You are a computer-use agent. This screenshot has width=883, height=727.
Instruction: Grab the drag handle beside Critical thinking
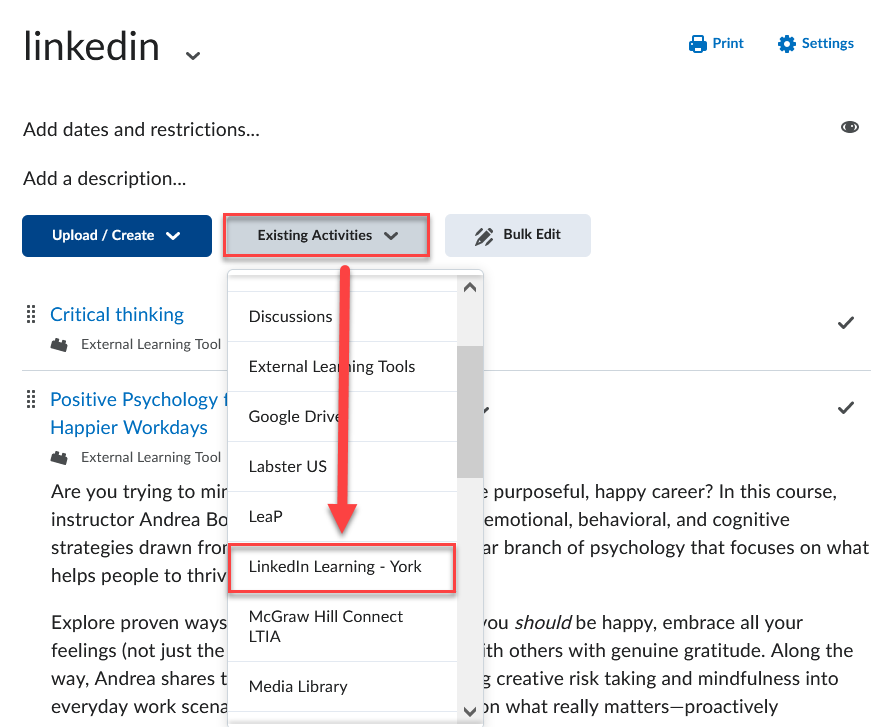coord(30,313)
